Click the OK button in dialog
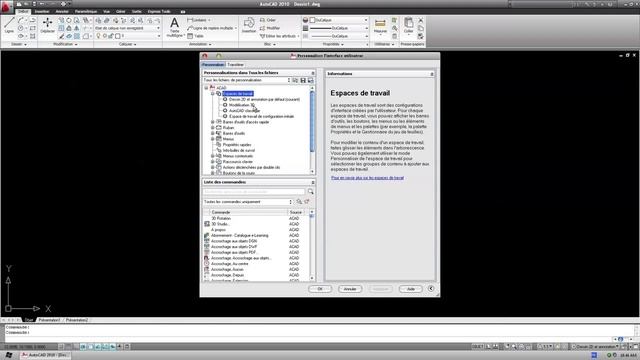640x360 pixels. 320,289
